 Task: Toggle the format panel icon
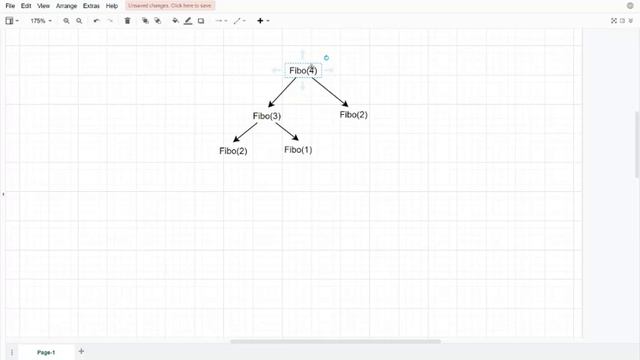622,21
